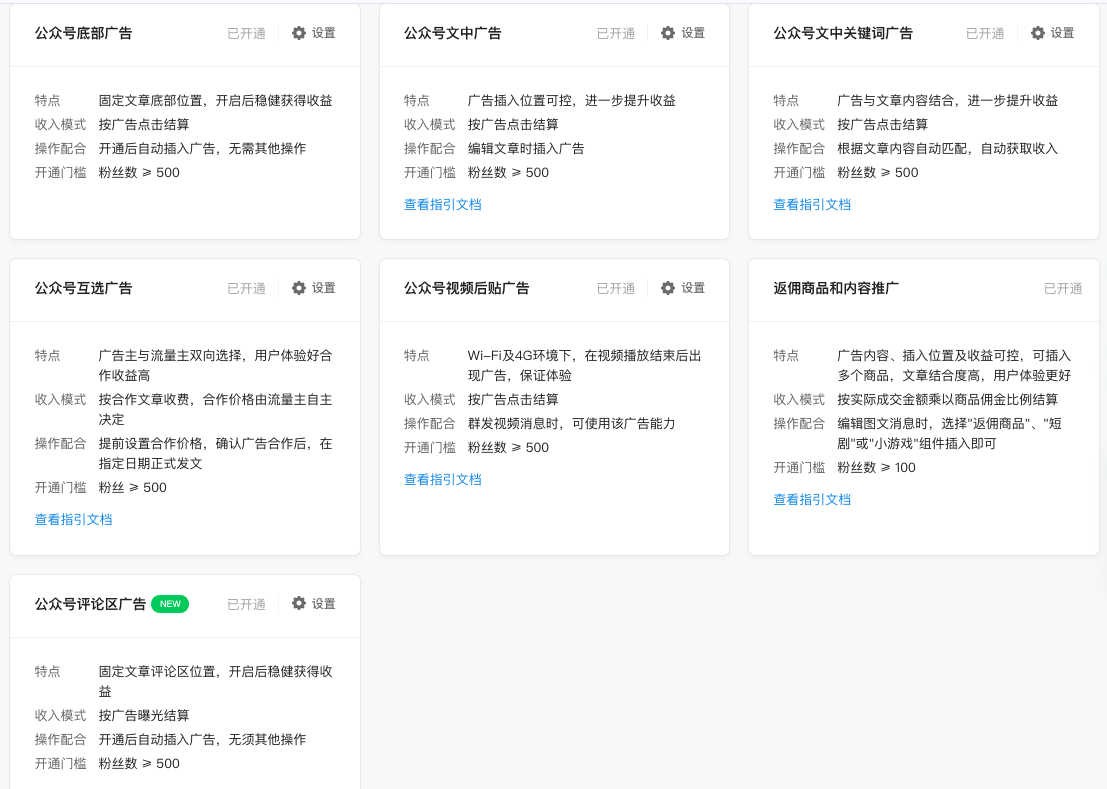Open settings gear for 公众号底部广告
This screenshot has height=789, width=1107.
(299, 33)
